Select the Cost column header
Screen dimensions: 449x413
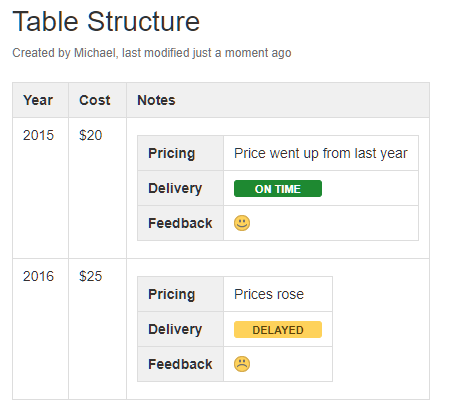[x=97, y=100]
